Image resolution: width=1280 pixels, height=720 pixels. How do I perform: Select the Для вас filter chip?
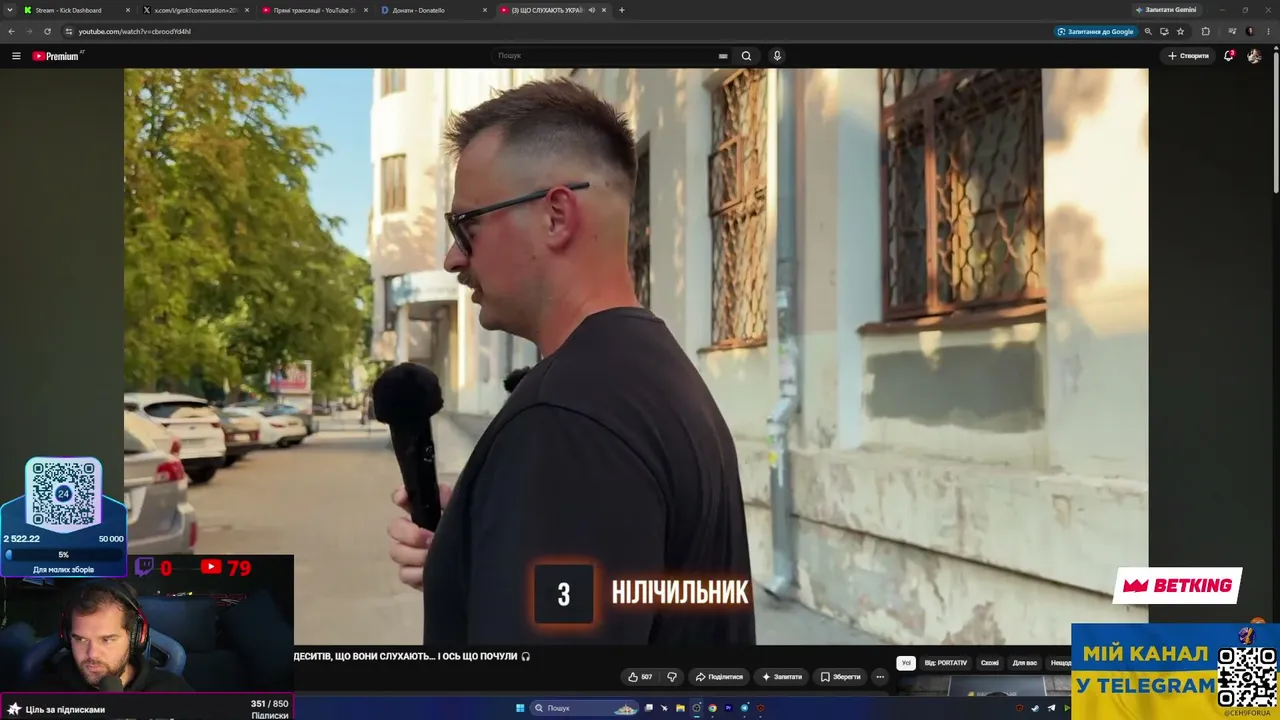click(1025, 663)
